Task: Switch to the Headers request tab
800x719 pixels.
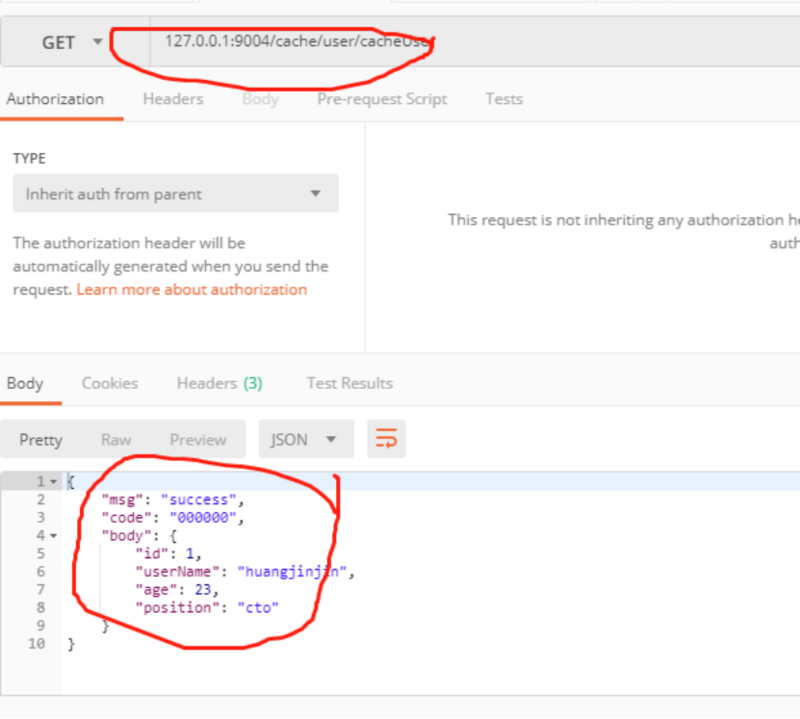Action: pyautogui.click(x=172, y=98)
